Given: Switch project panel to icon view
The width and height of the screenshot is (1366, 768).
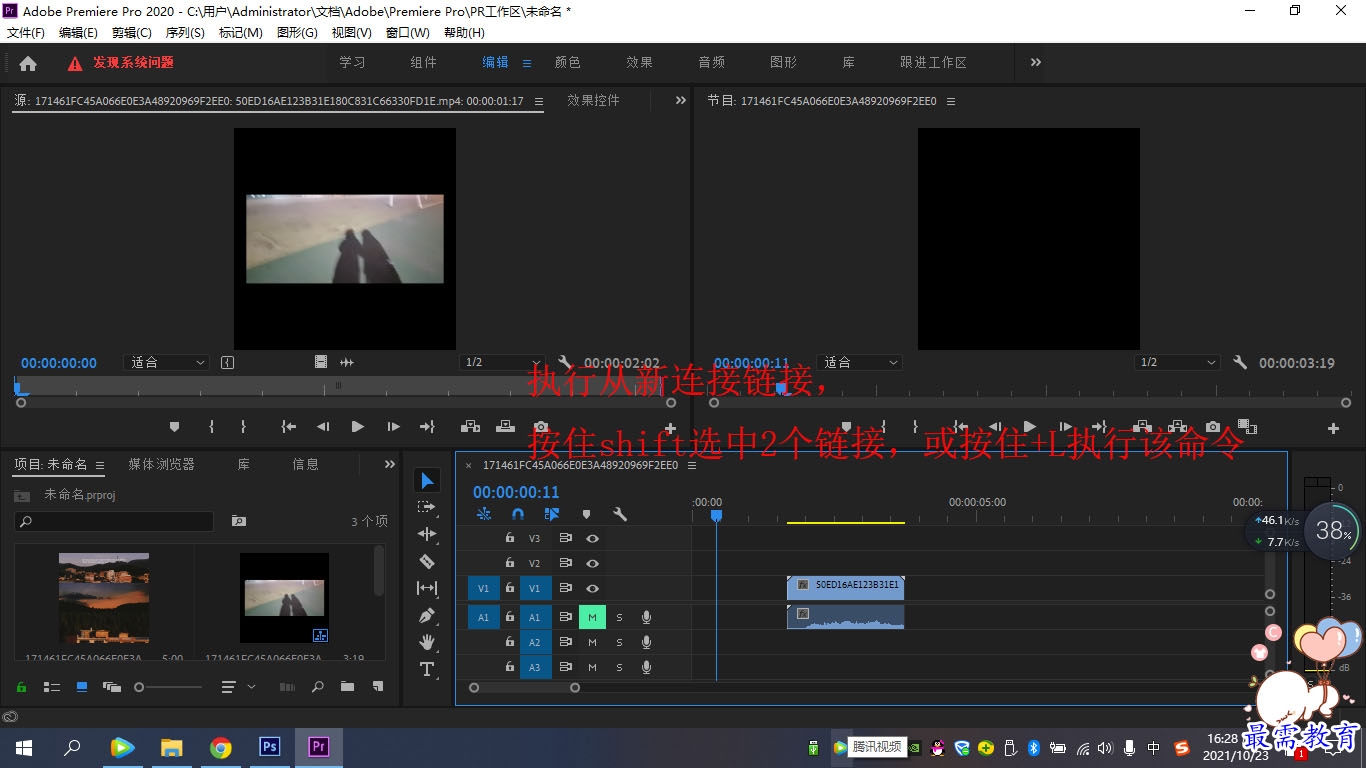Looking at the screenshot, I should pos(82,687).
